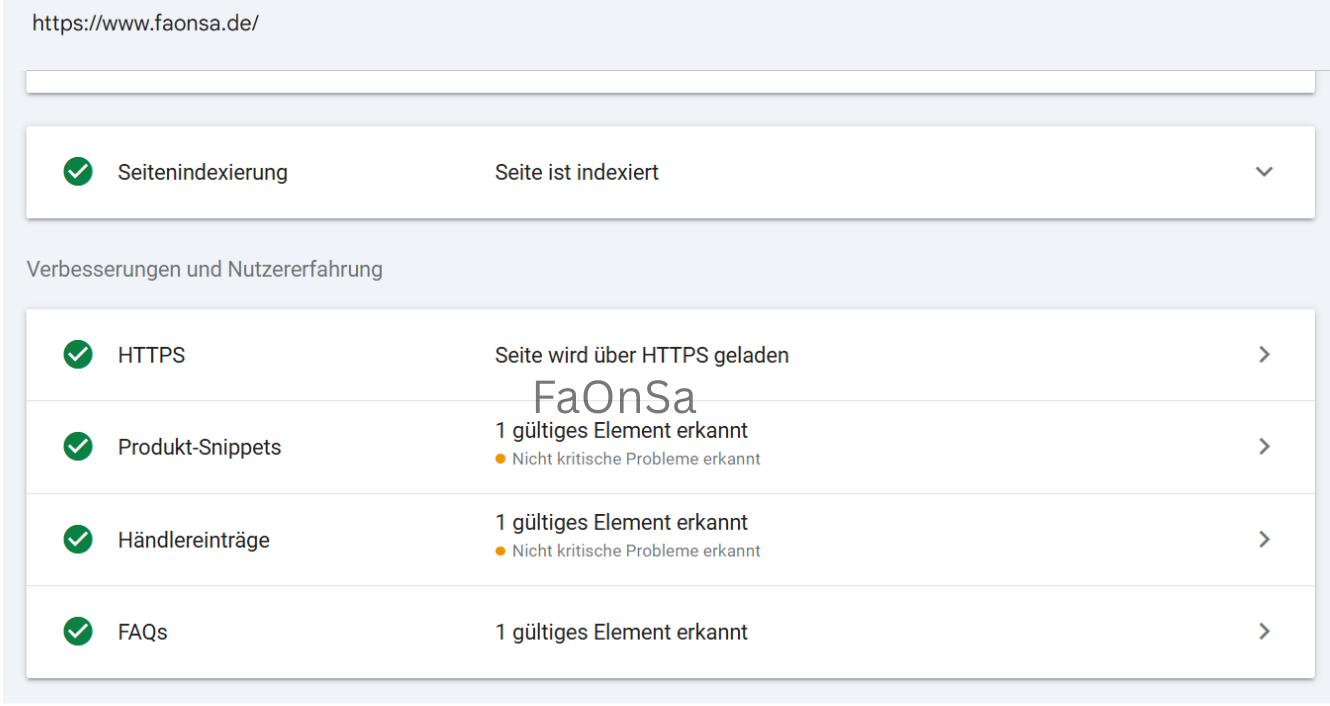Open HTTPS details via the right chevron
Viewport: 1330px width, 706px height.
[1264, 355]
